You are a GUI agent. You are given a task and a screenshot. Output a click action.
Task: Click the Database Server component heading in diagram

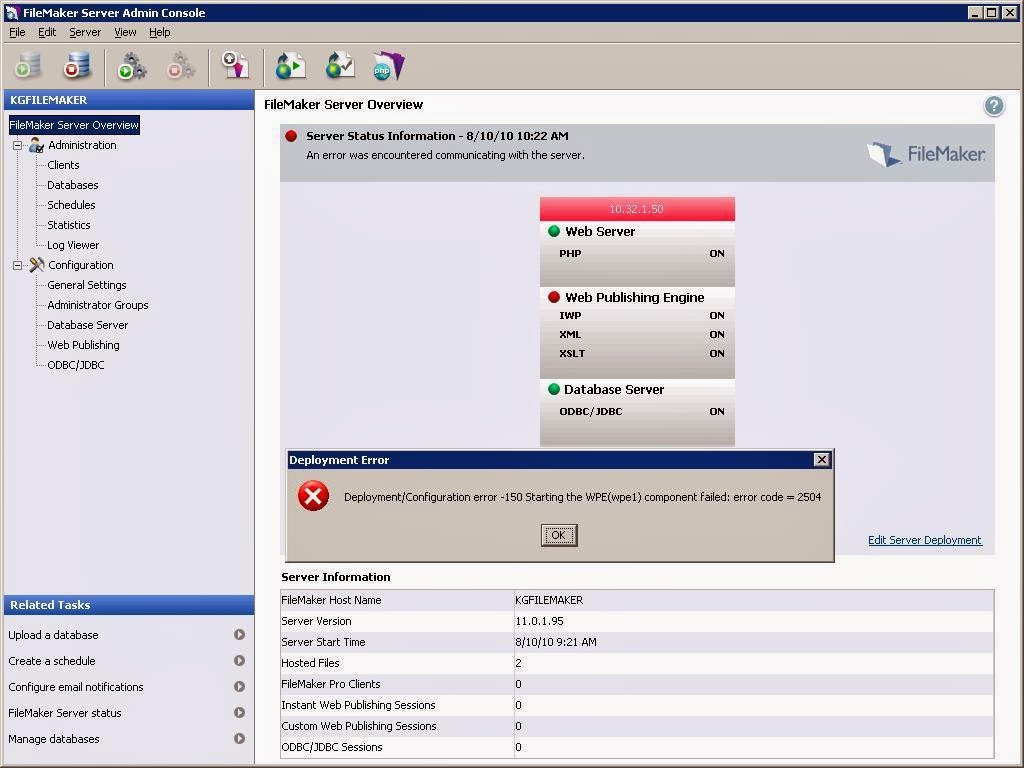[614, 390]
